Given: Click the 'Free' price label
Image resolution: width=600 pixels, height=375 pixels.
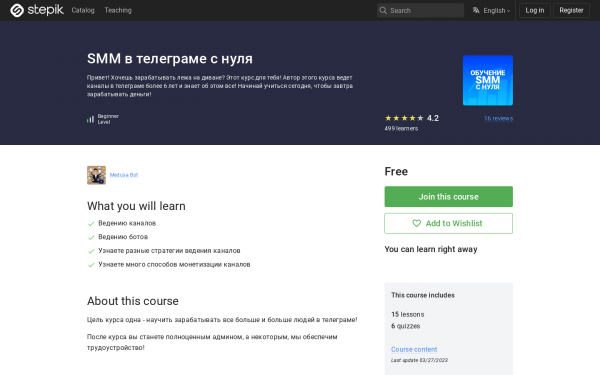Looking at the screenshot, I should tap(396, 171).
